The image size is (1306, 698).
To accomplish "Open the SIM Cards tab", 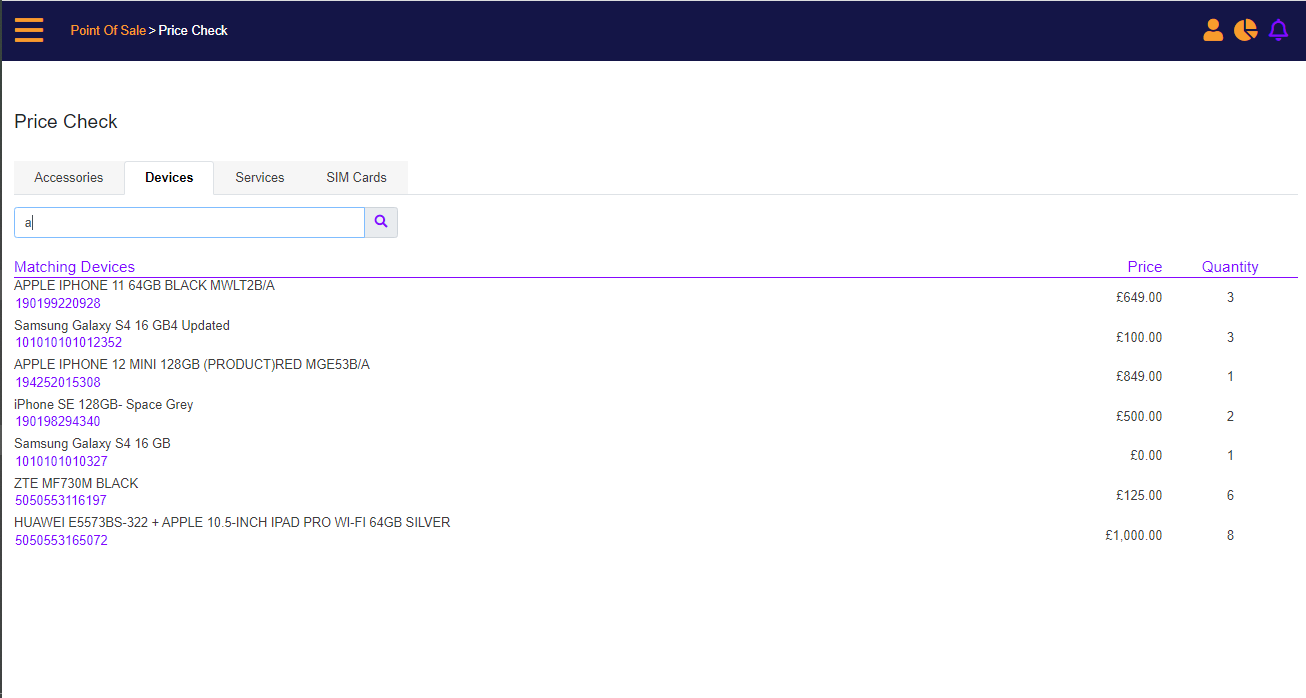I will pos(356,177).
